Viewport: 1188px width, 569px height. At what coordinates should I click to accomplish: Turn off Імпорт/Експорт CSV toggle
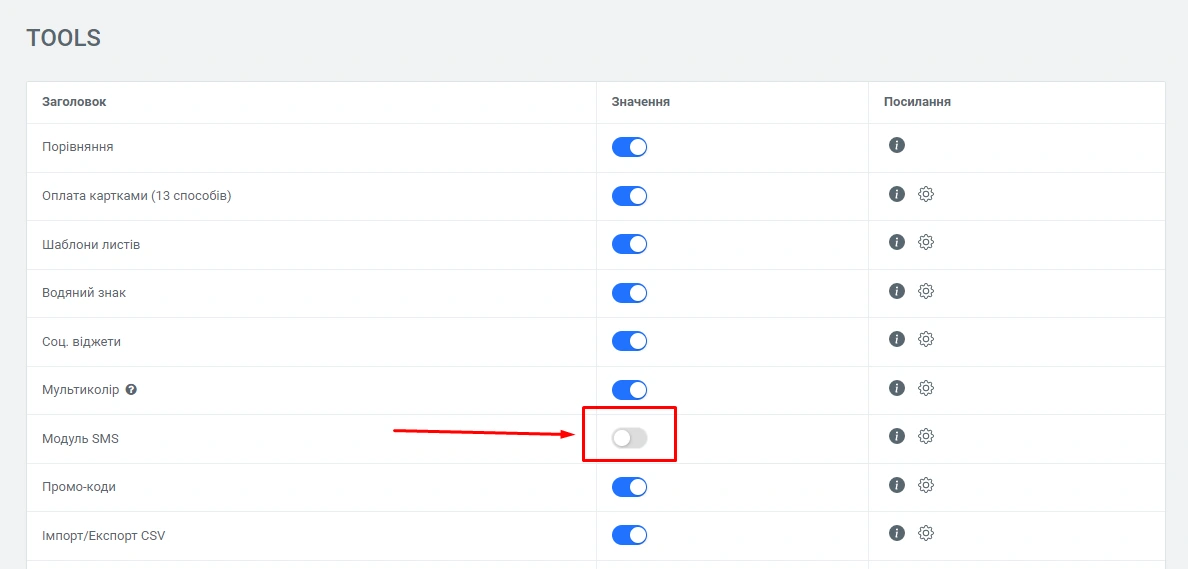pos(630,535)
